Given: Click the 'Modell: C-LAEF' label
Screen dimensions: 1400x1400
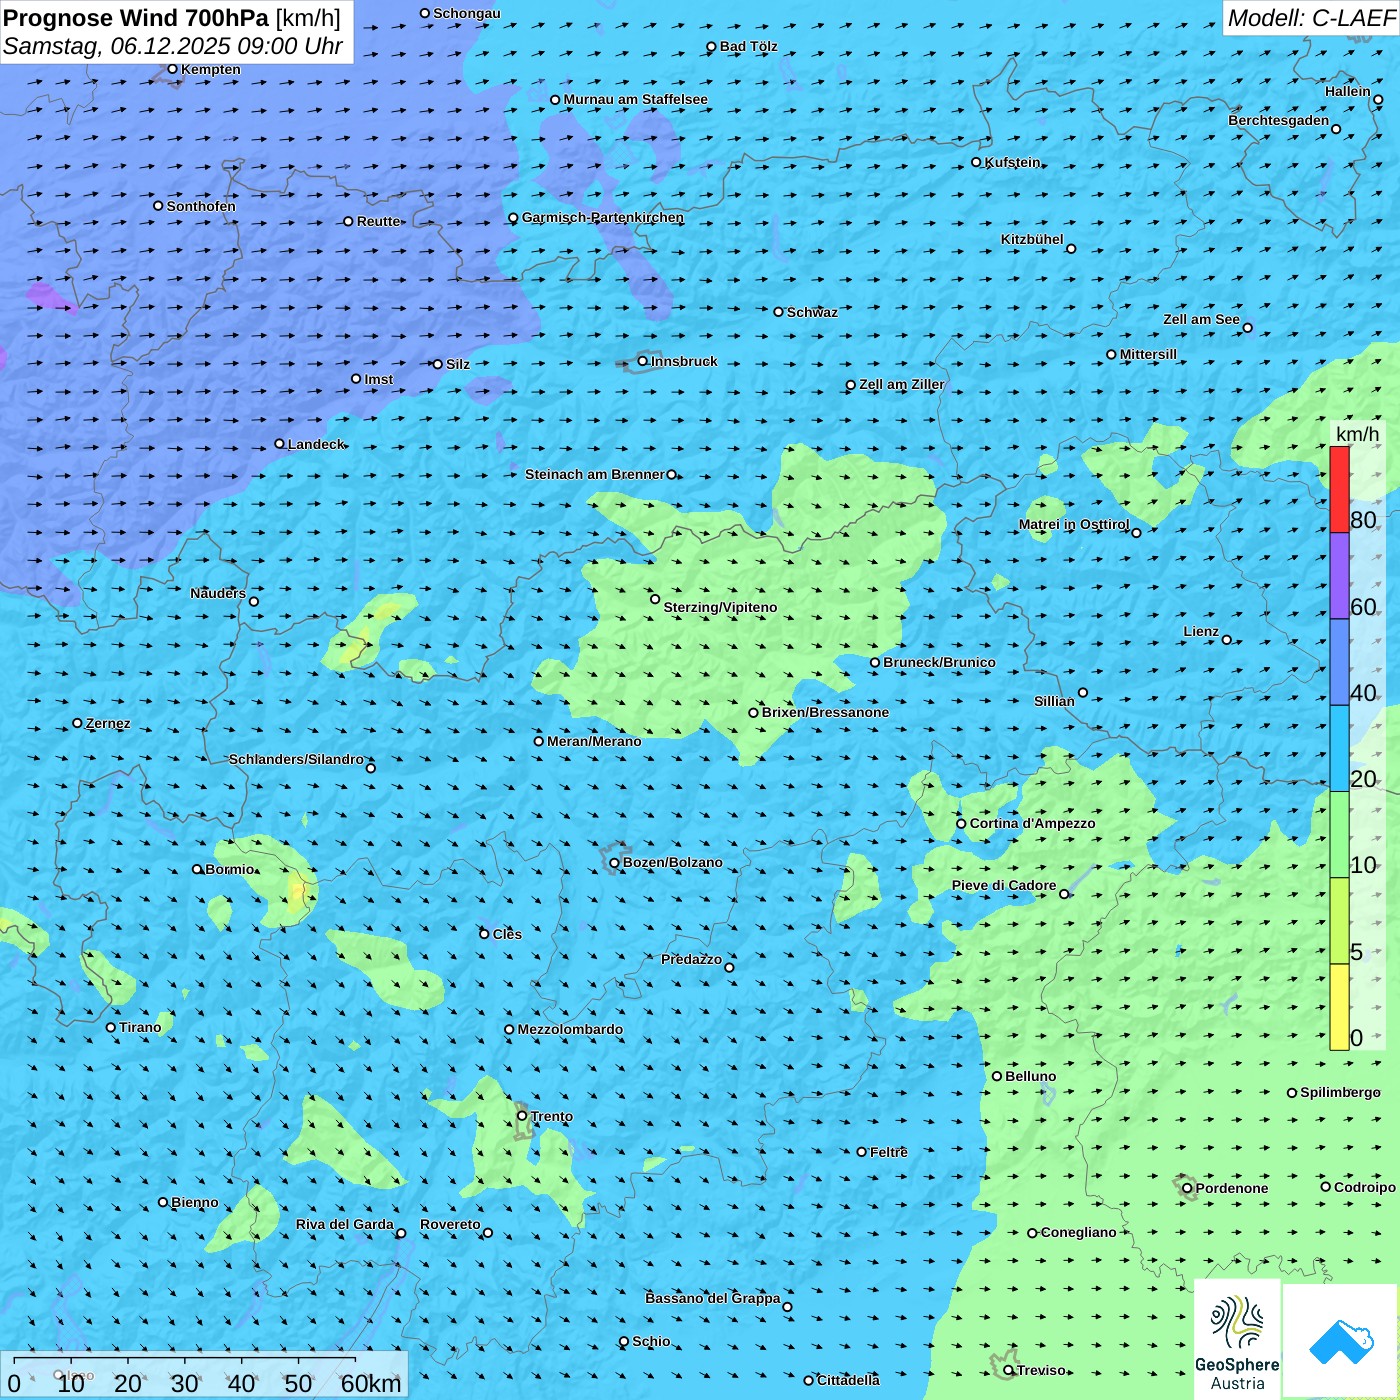Looking at the screenshot, I should (1311, 18).
